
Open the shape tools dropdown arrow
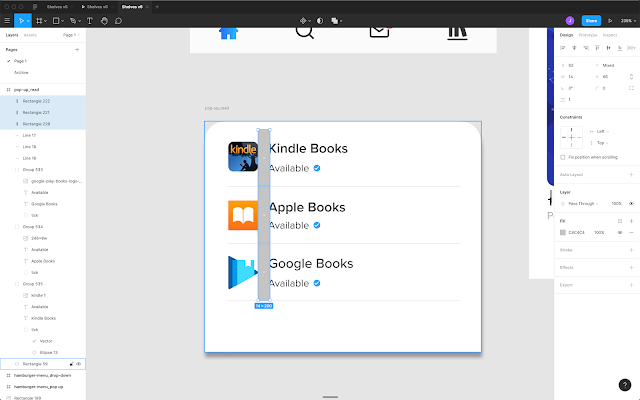point(62,21)
